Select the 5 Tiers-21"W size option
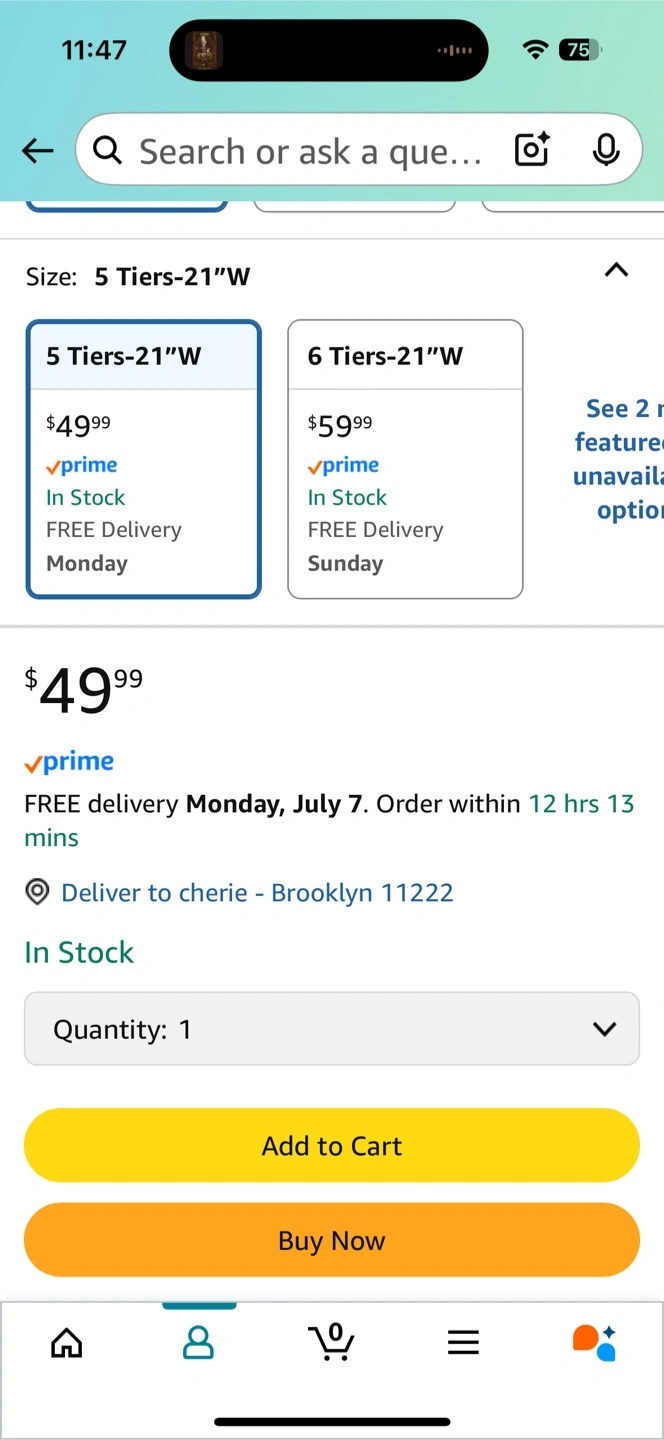664x1440 pixels. pyautogui.click(x=144, y=459)
